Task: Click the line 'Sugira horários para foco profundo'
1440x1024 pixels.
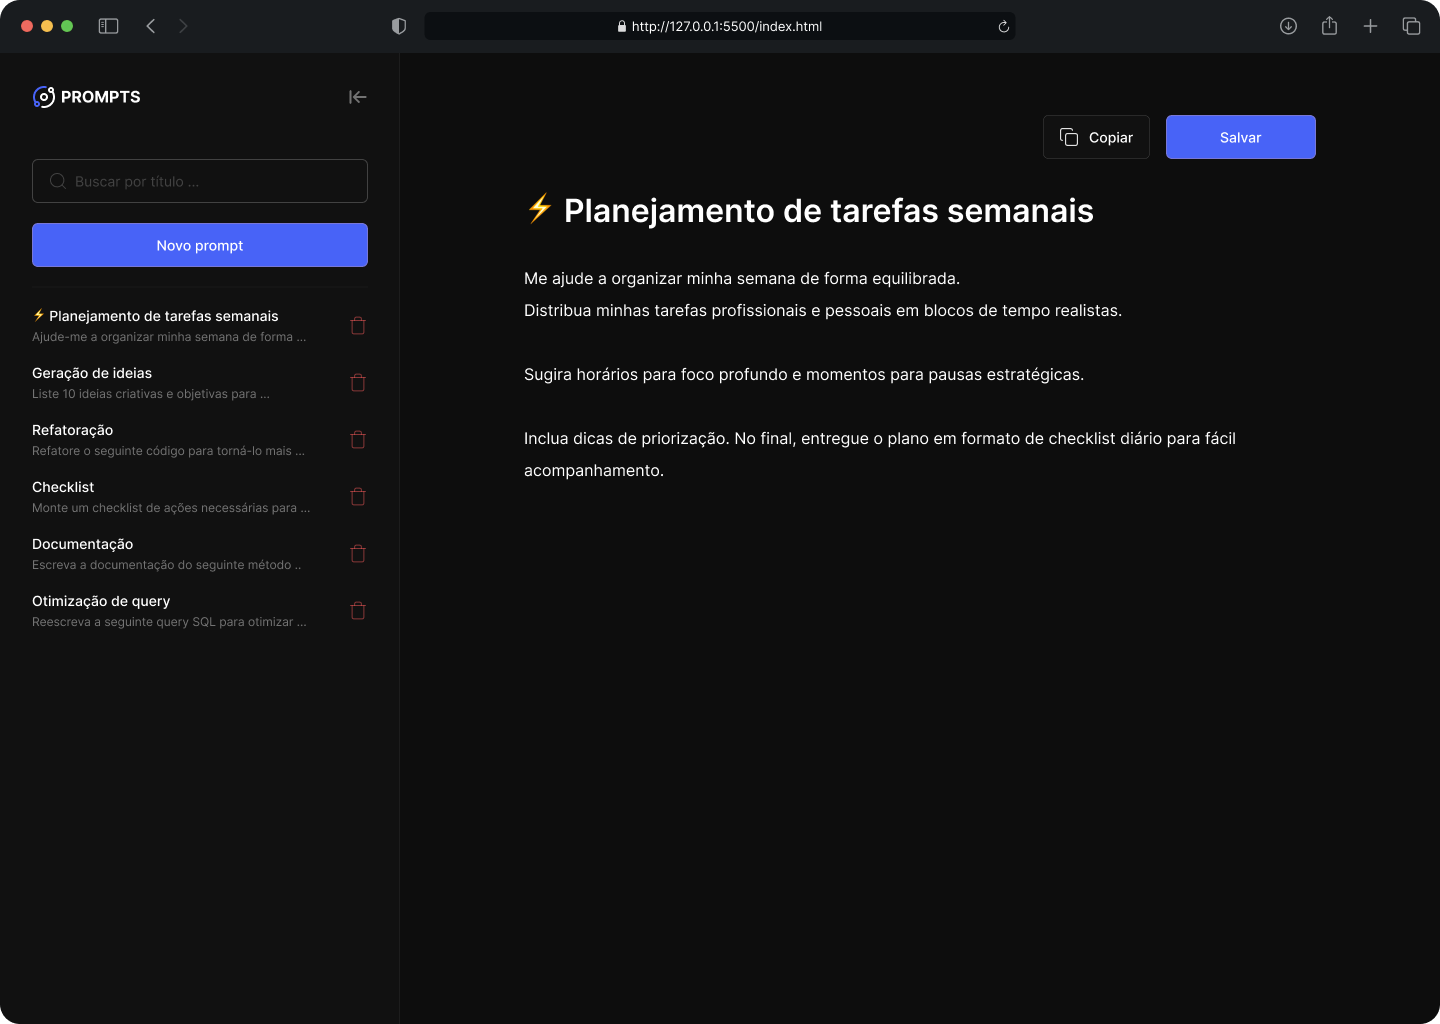Action: (x=804, y=374)
